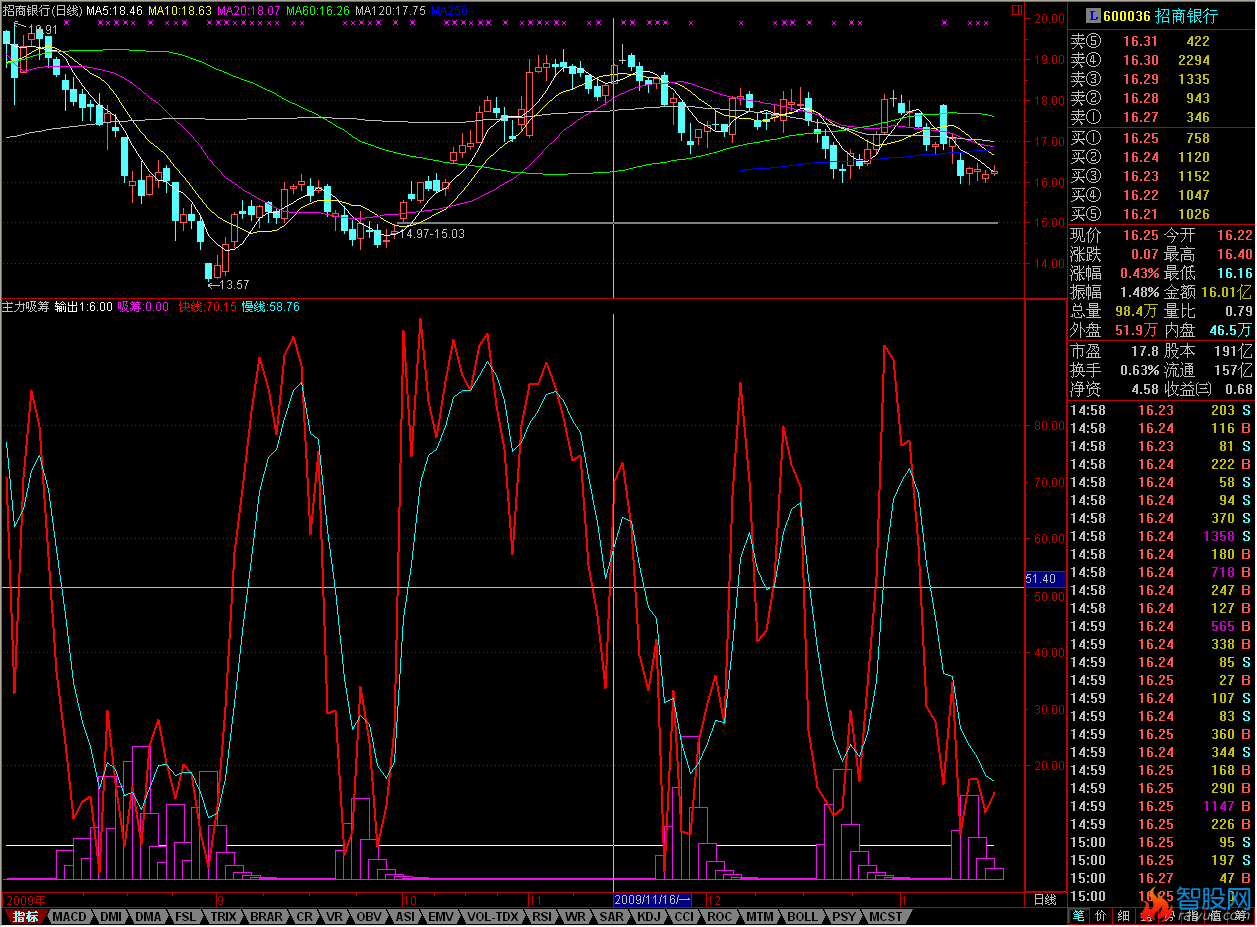This screenshot has height=927, width=1257.
Task: Click the MA10:18.63 label
Action: tap(180, 10)
